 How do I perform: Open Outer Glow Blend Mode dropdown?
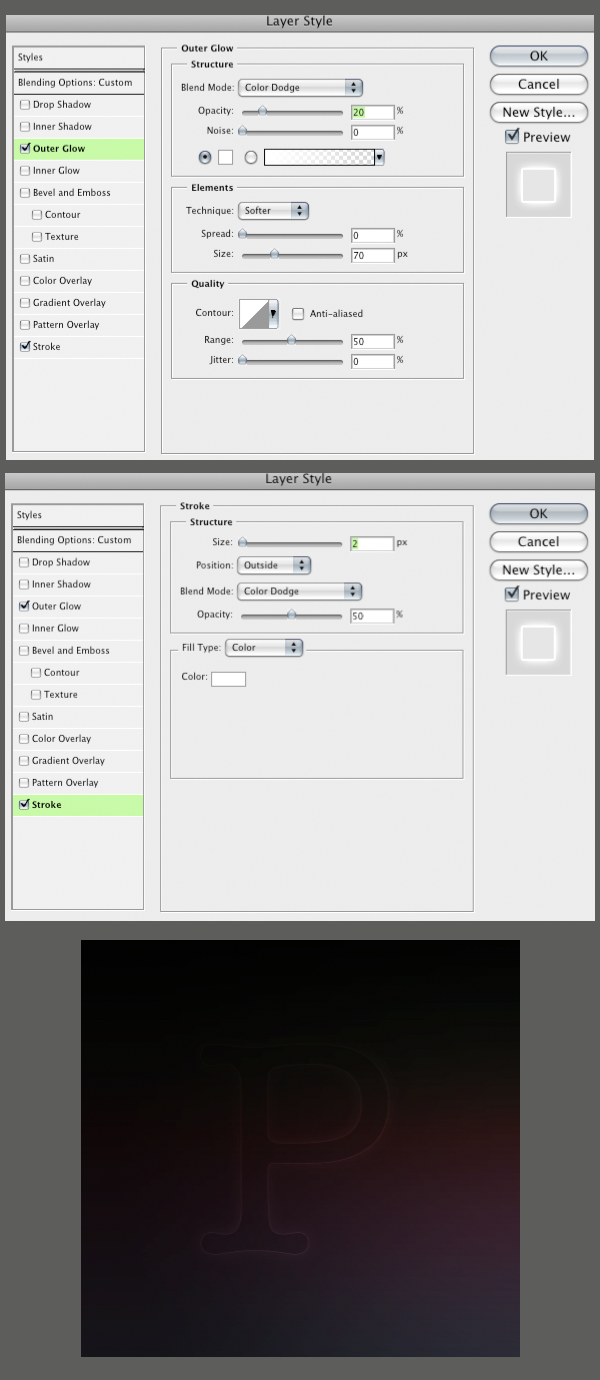300,88
